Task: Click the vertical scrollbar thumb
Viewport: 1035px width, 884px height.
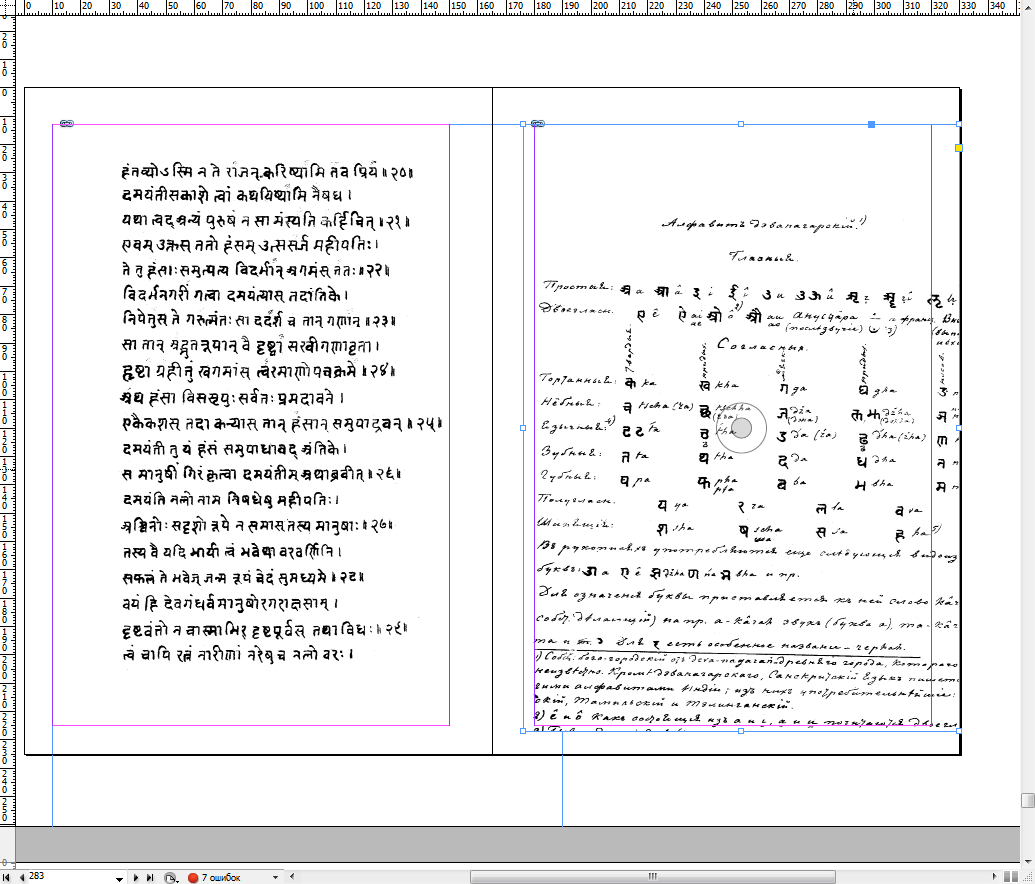Action: pyautogui.click(x=1027, y=800)
